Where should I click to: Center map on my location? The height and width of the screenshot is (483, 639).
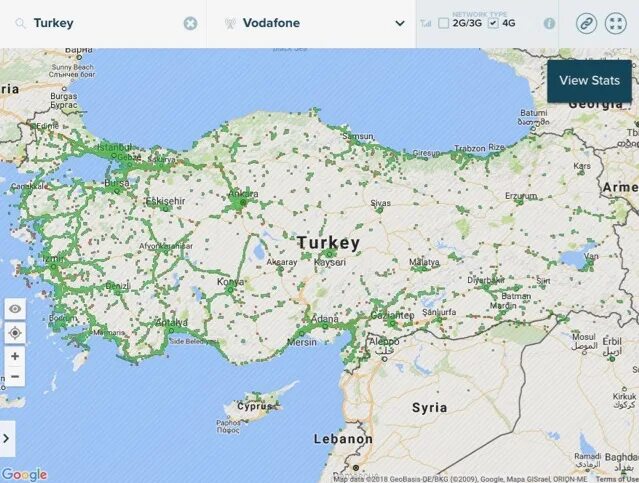coord(15,333)
